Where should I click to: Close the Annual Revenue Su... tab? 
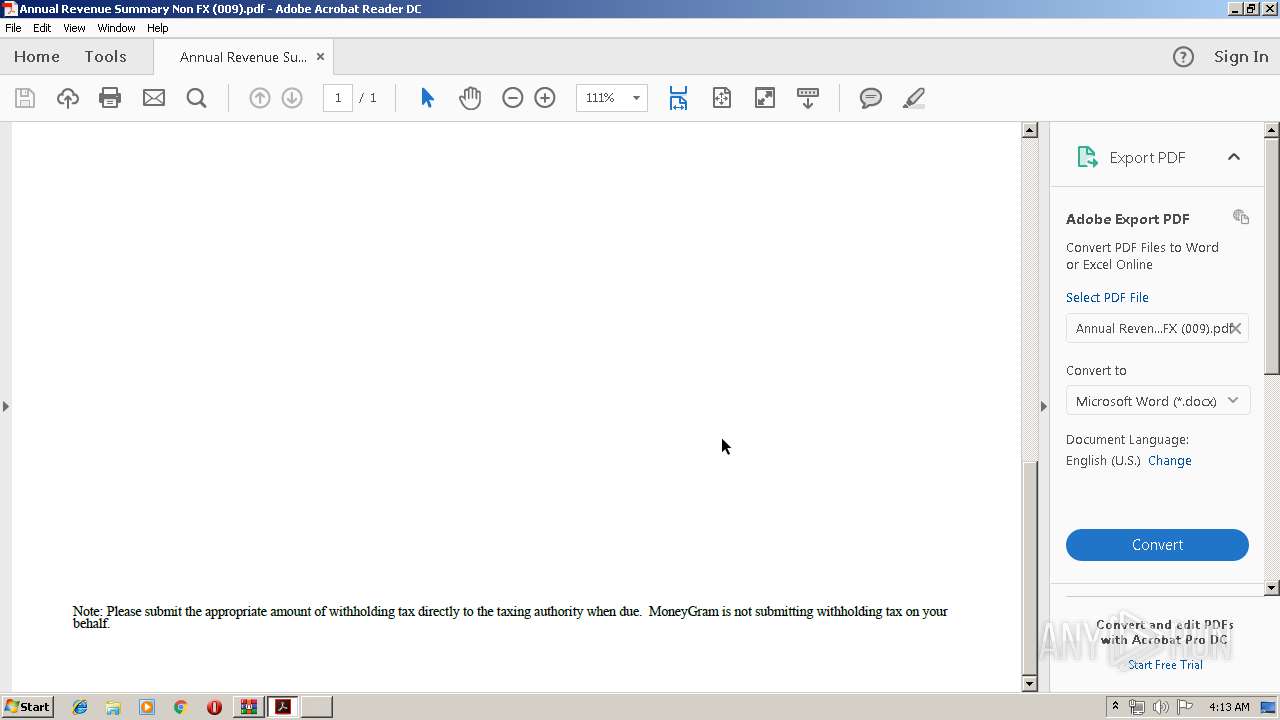[x=320, y=57]
